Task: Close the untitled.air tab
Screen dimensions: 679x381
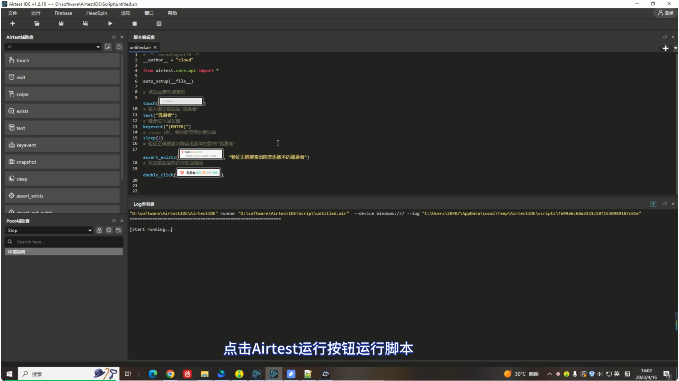Action: (155, 47)
